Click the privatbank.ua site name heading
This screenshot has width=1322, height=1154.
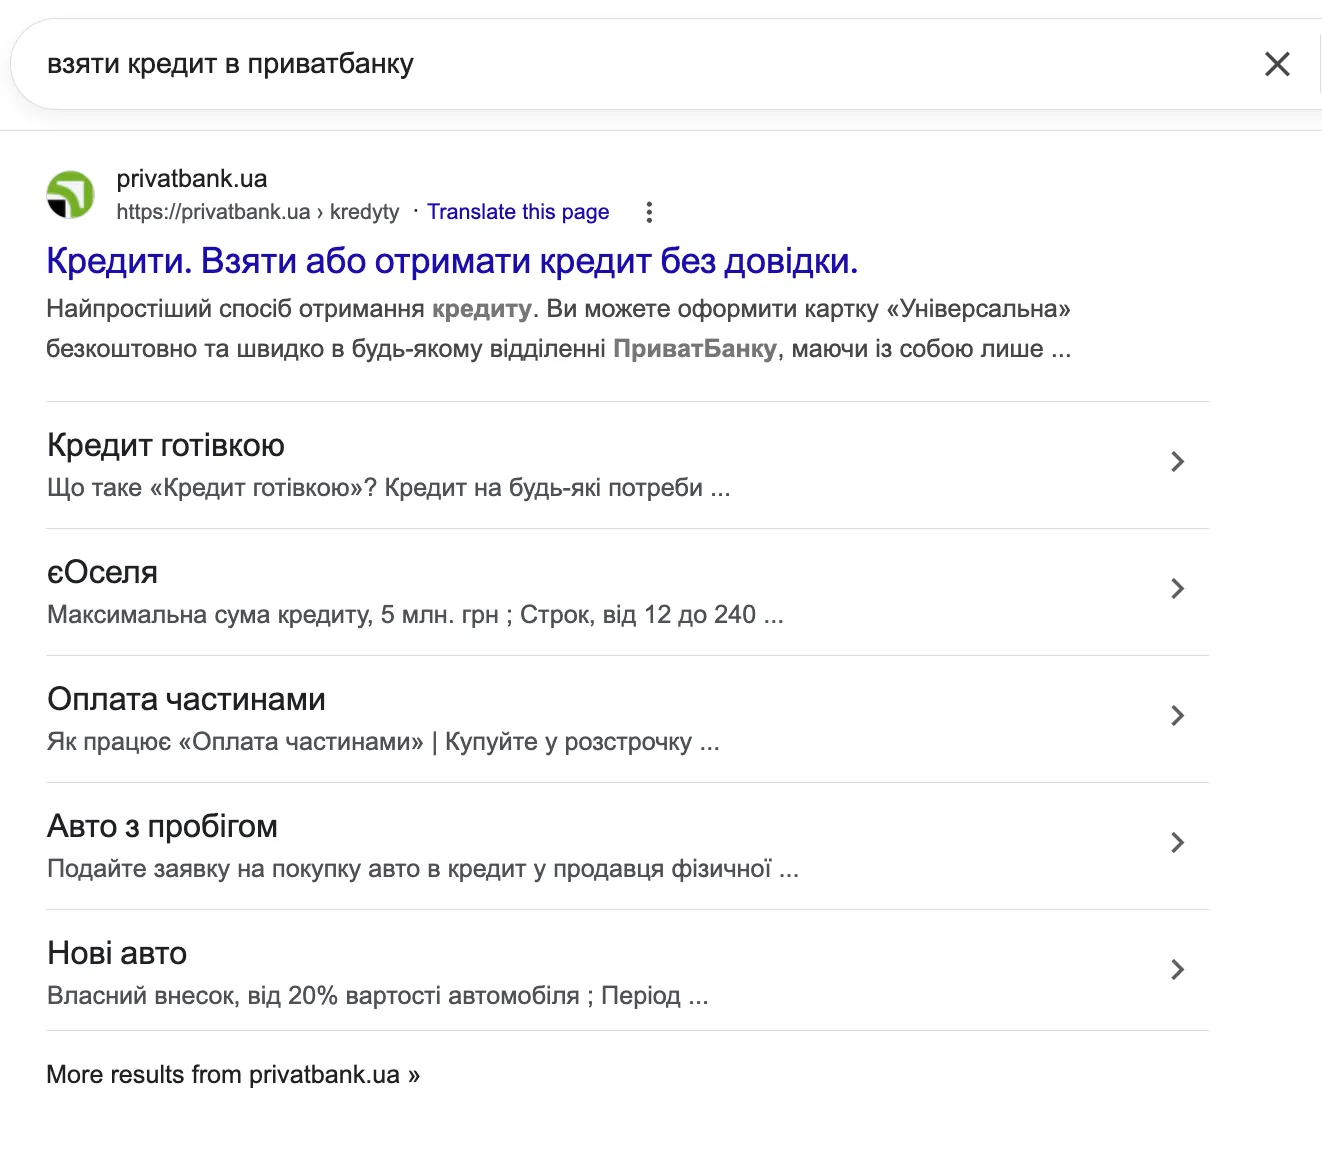click(191, 178)
